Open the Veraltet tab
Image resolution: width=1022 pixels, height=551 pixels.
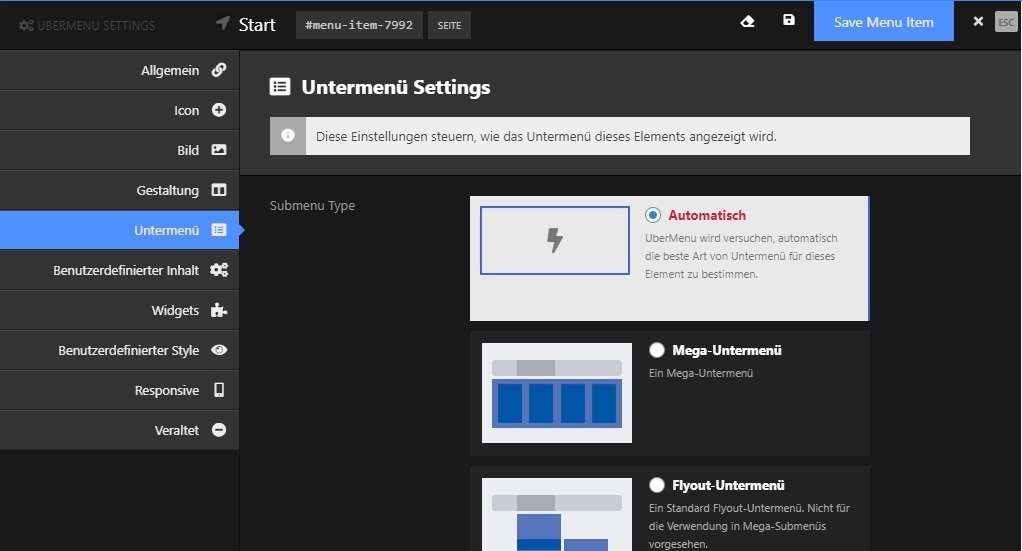pyautogui.click(x=119, y=430)
